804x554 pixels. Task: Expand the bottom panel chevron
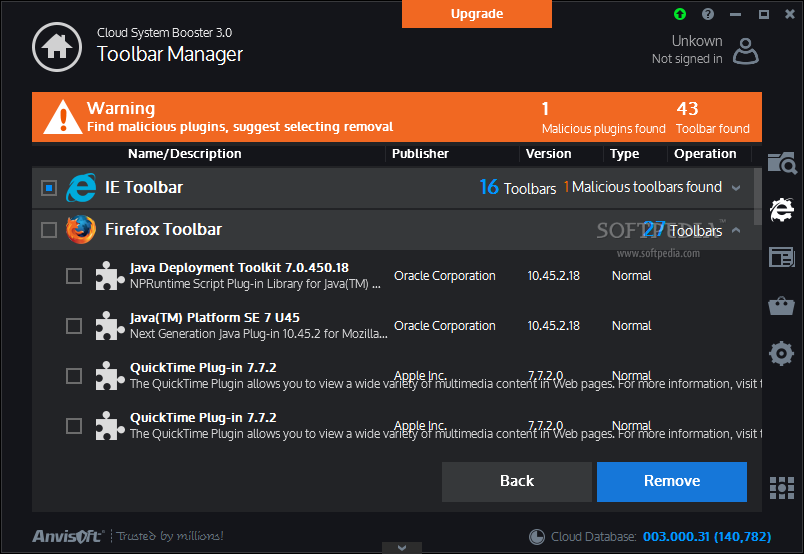(x=402, y=548)
